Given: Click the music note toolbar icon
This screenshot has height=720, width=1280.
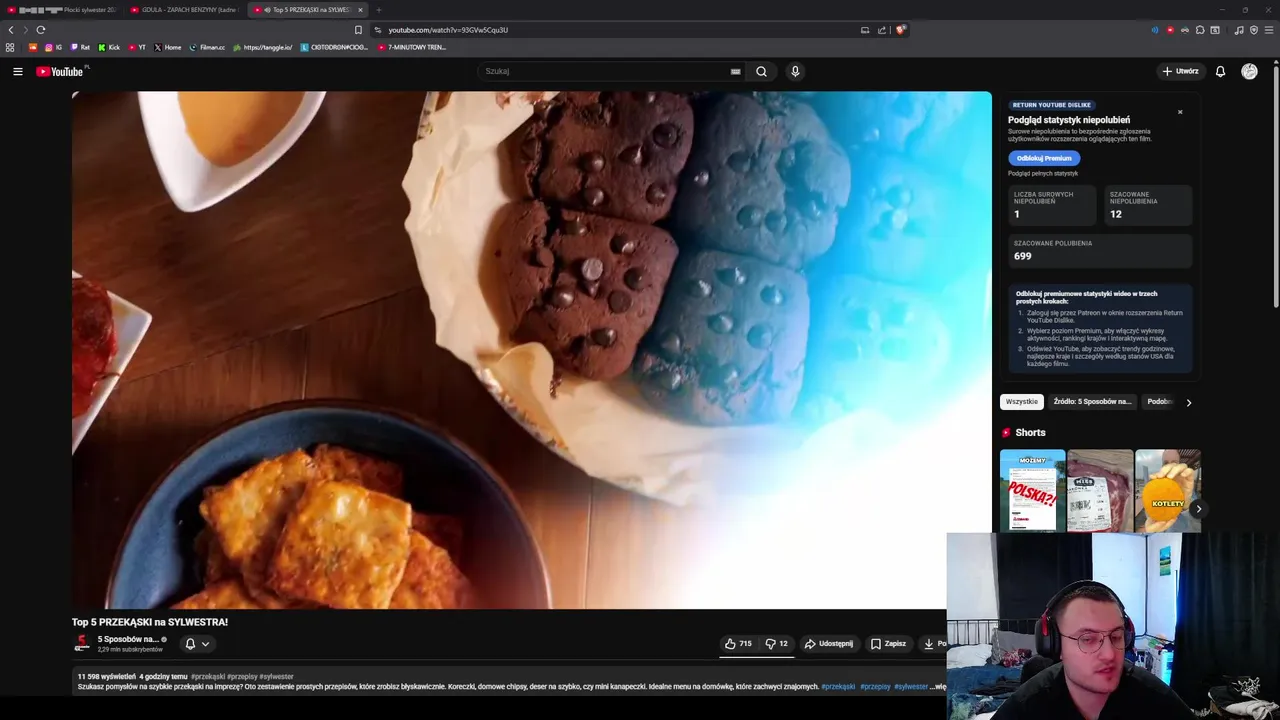Looking at the screenshot, I should tap(1239, 30).
